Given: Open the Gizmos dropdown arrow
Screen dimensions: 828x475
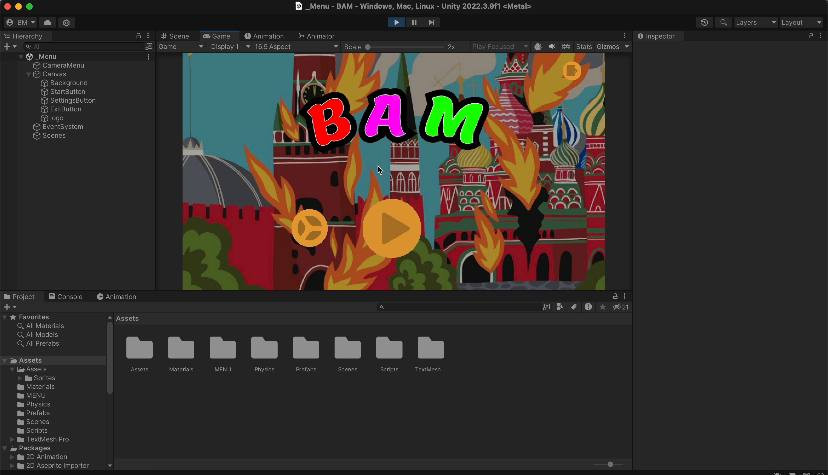Looking at the screenshot, I should (627, 46).
